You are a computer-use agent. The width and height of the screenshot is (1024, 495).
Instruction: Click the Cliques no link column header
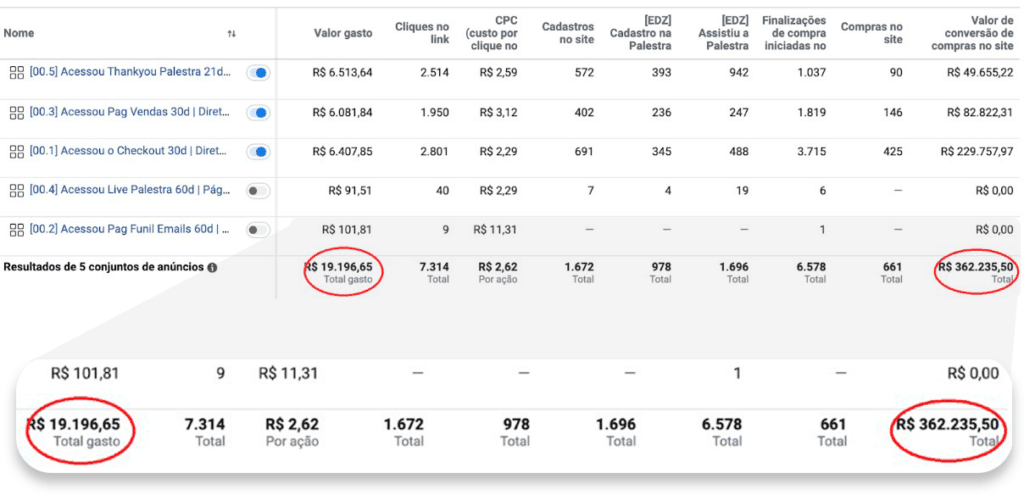(x=425, y=33)
